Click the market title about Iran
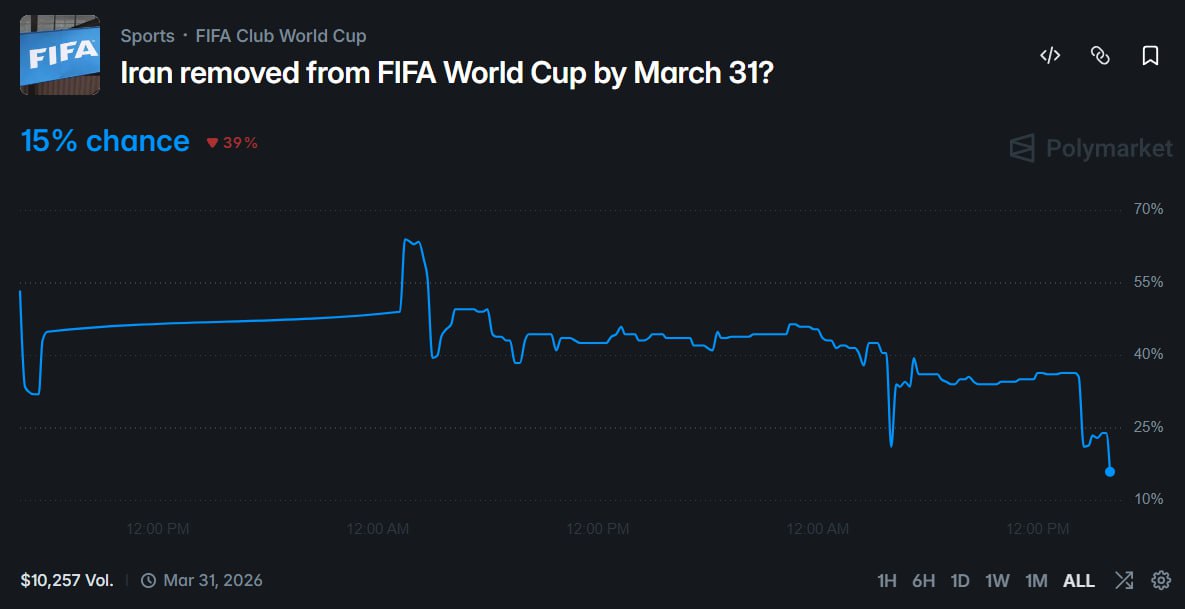 [x=446, y=74]
